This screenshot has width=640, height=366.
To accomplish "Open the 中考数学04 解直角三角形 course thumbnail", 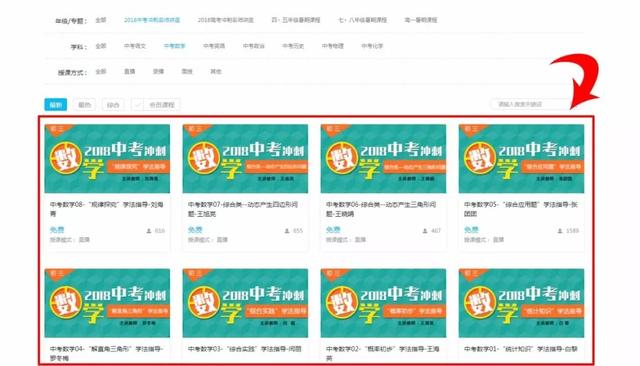I will [107, 303].
